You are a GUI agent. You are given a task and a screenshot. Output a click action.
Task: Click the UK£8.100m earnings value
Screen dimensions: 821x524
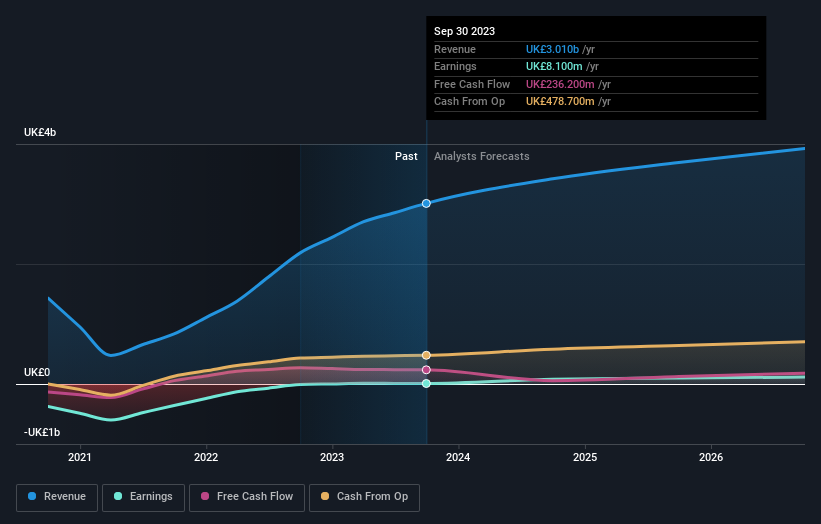[x=554, y=66]
